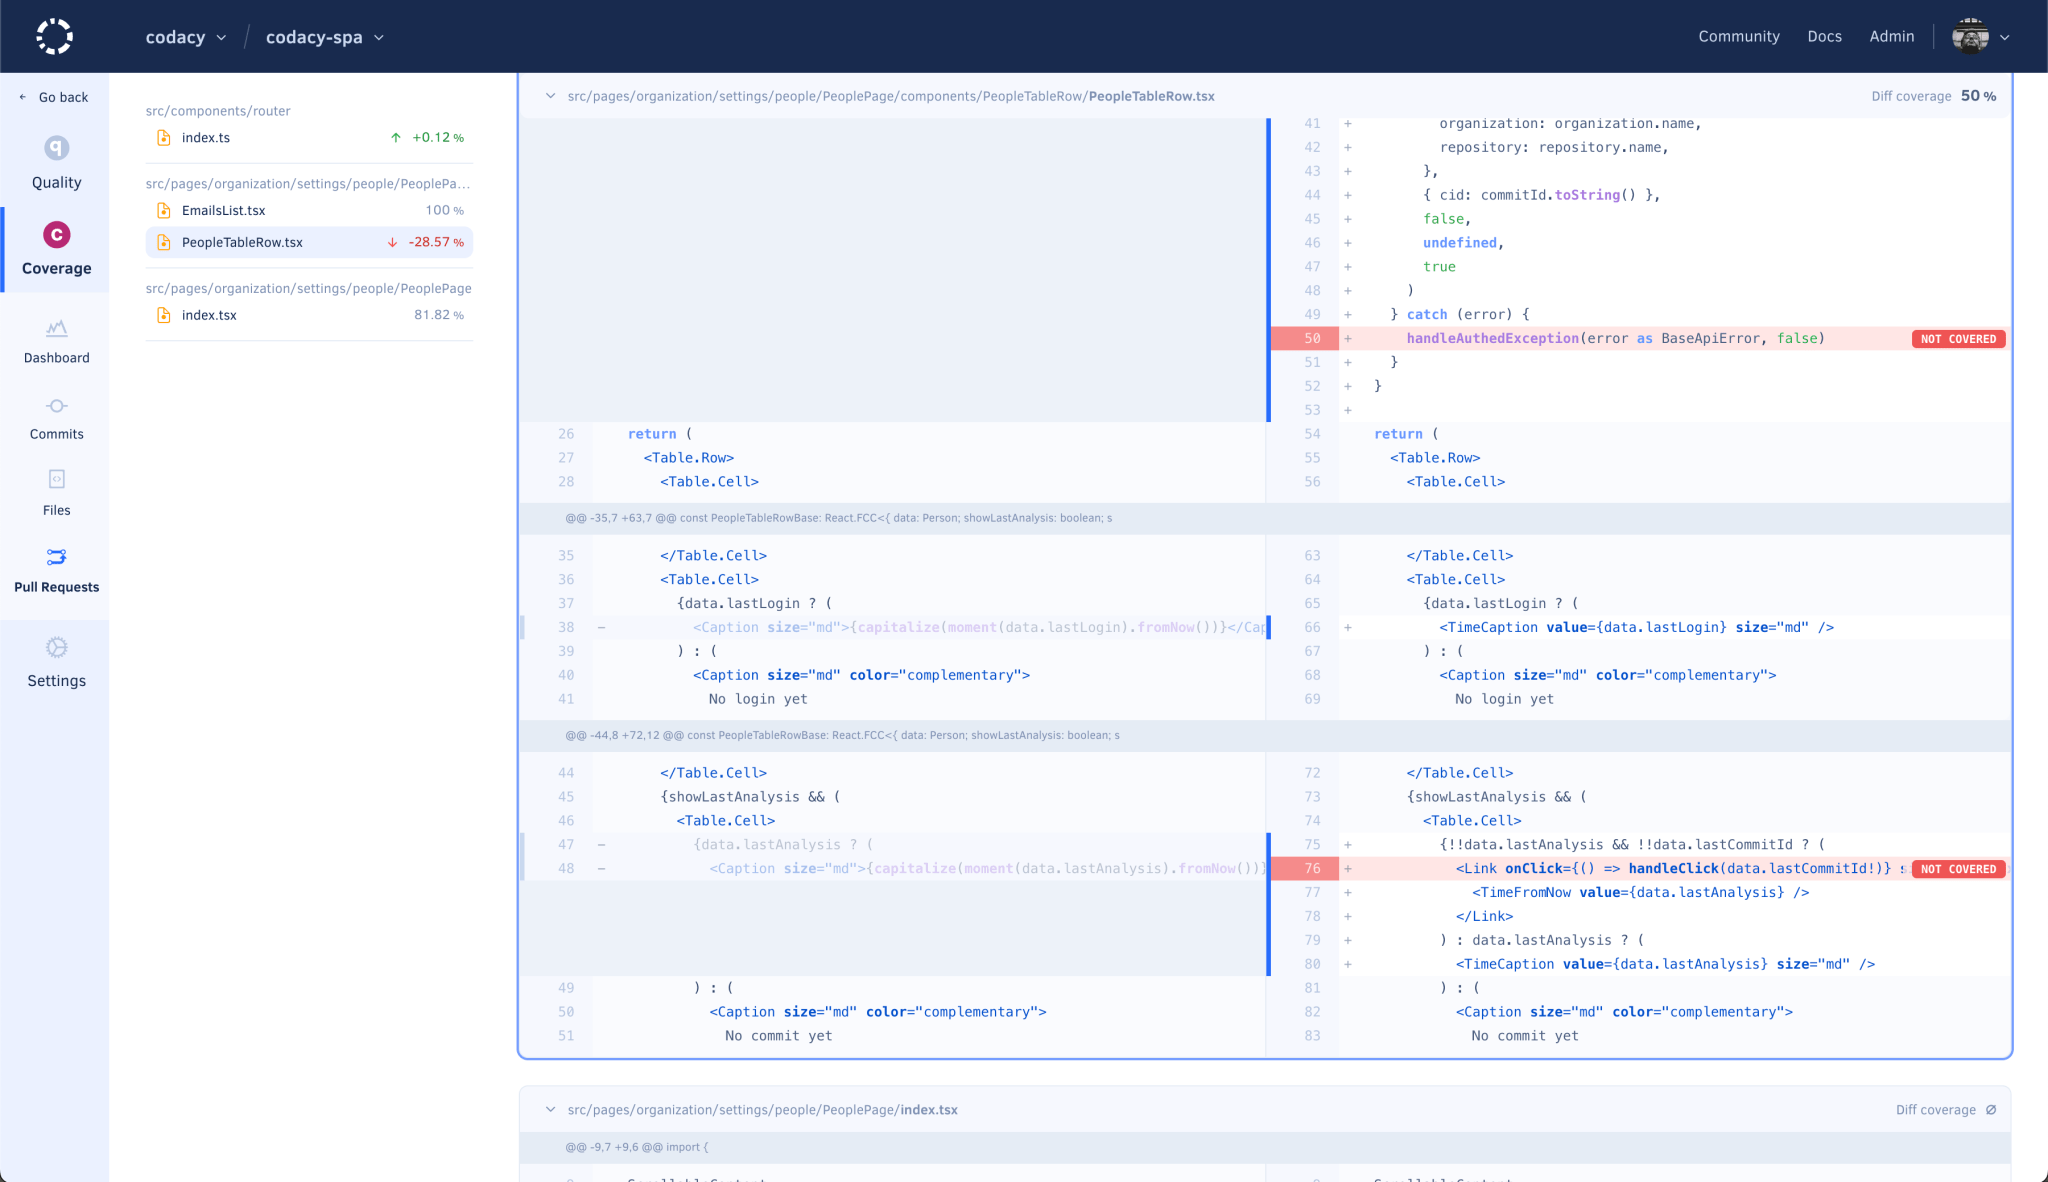Open the Files view
The height and width of the screenshot is (1182, 2048).
click(56, 492)
